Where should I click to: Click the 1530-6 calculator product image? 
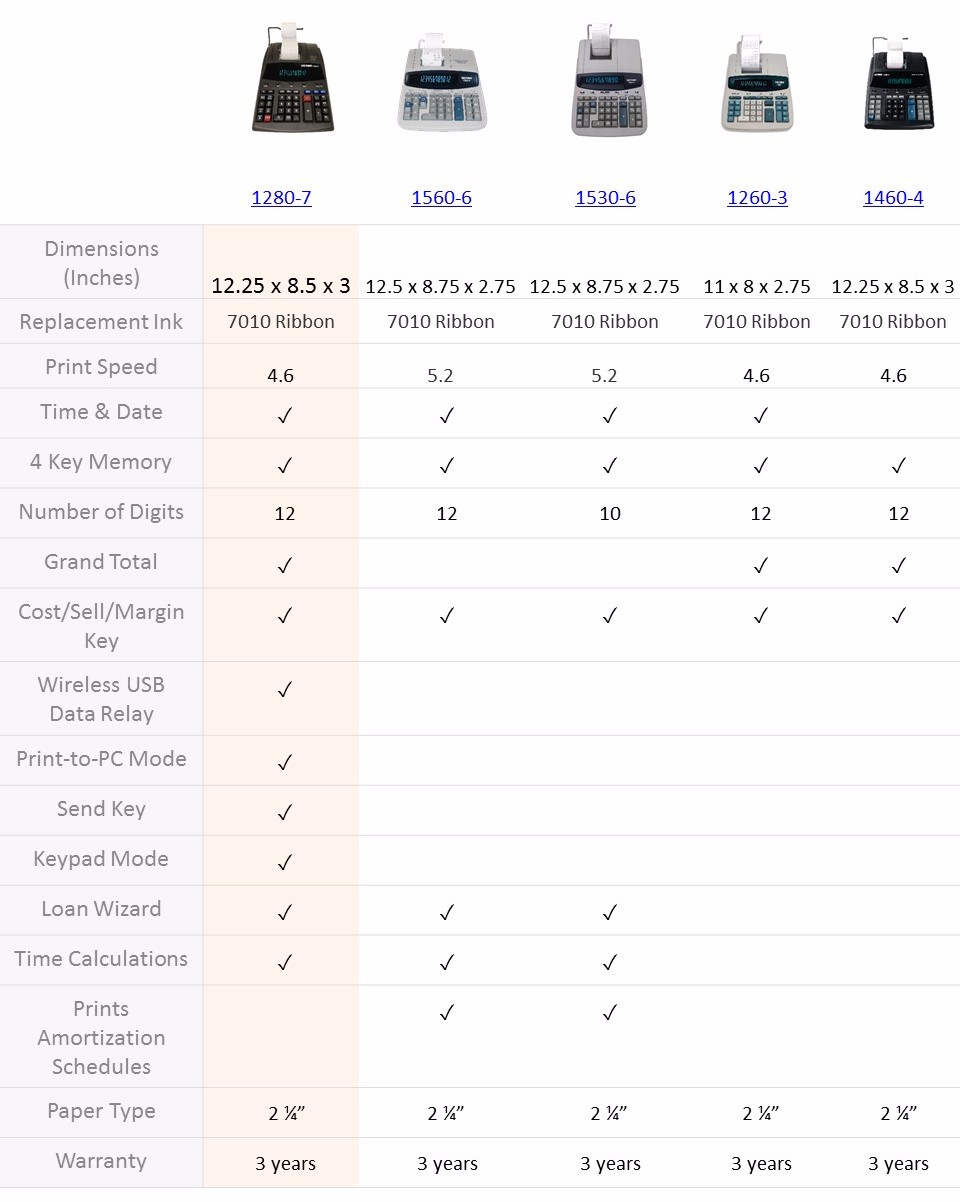[605, 82]
